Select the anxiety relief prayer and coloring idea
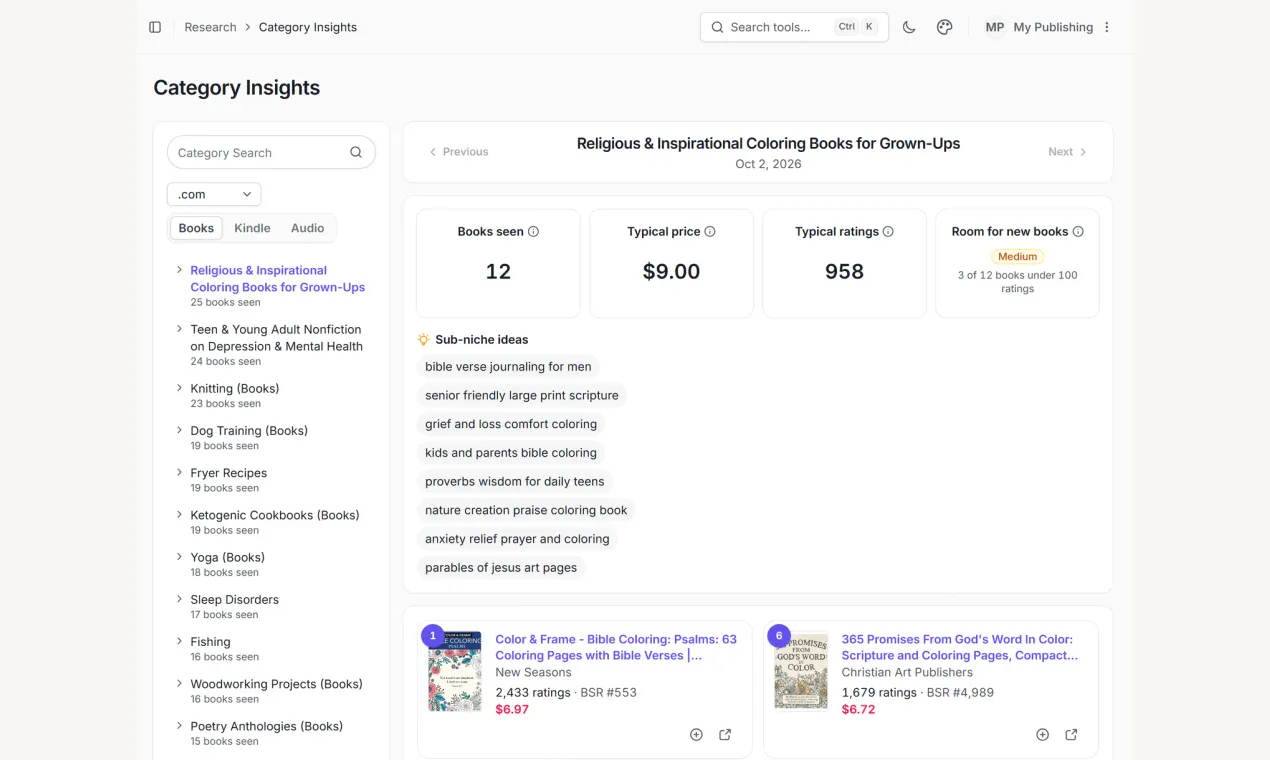This screenshot has width=1270, height=760. coord(517,539)
